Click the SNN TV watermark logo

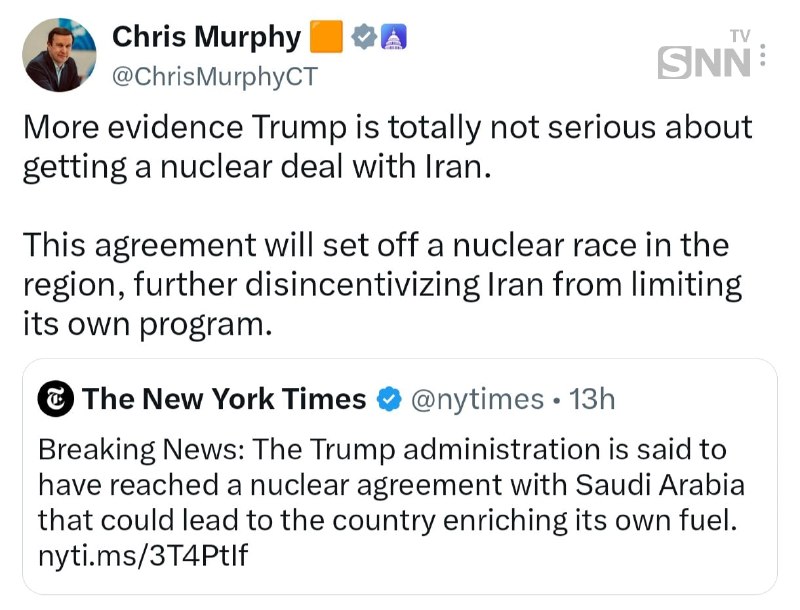[x=705, y=55]
